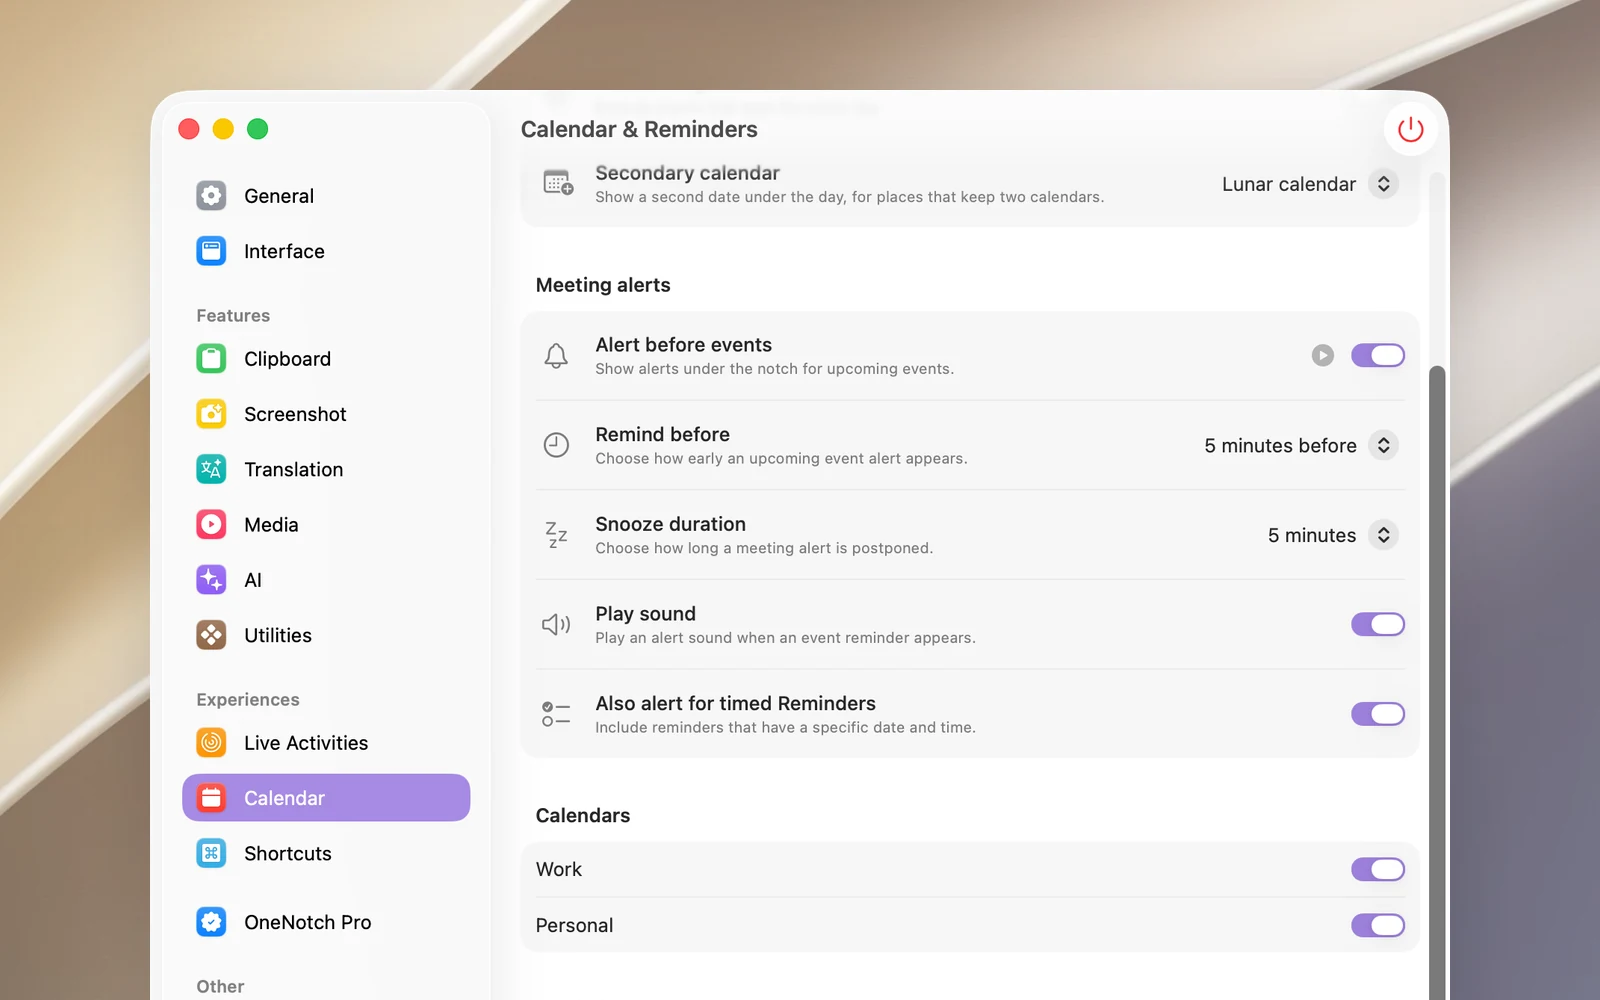
Task: Click the bell icon beside Alert before events
Action: click(x=556, y=356)
